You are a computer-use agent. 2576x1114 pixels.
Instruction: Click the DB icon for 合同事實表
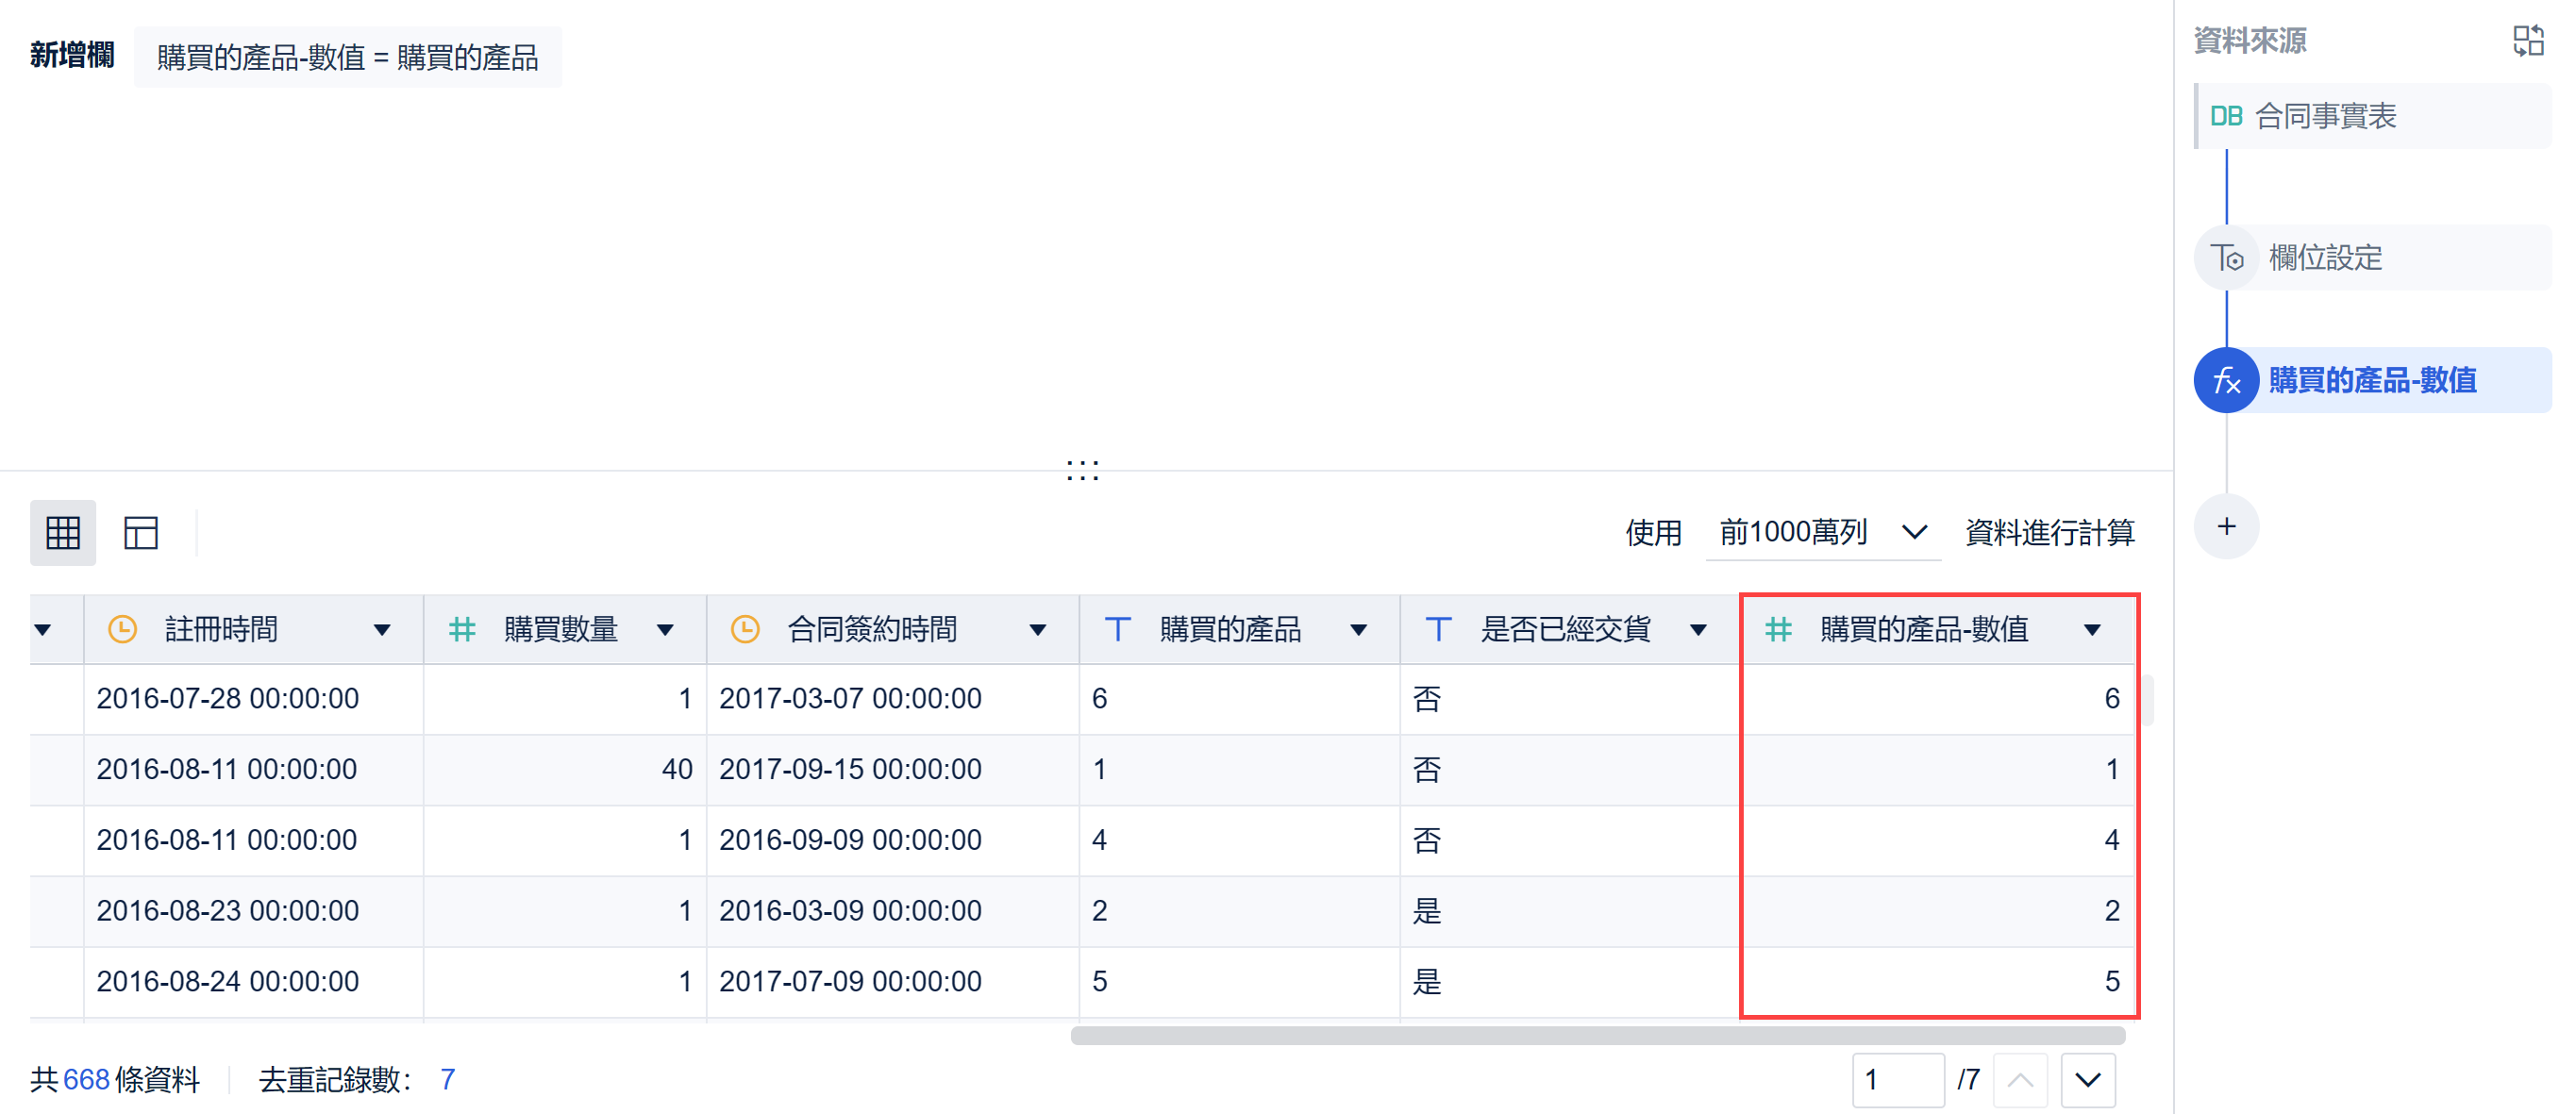(2226, 116)
